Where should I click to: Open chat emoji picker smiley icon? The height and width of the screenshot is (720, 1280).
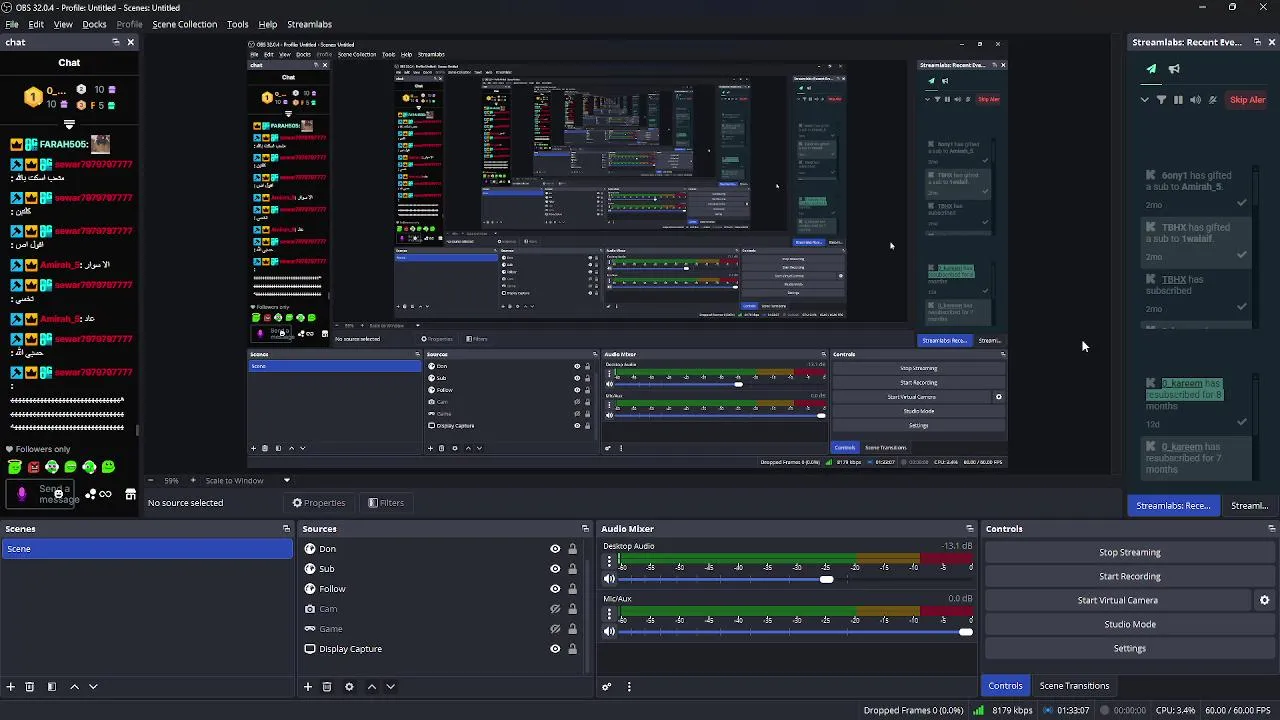pyautogui.click(x=59, y=494)
